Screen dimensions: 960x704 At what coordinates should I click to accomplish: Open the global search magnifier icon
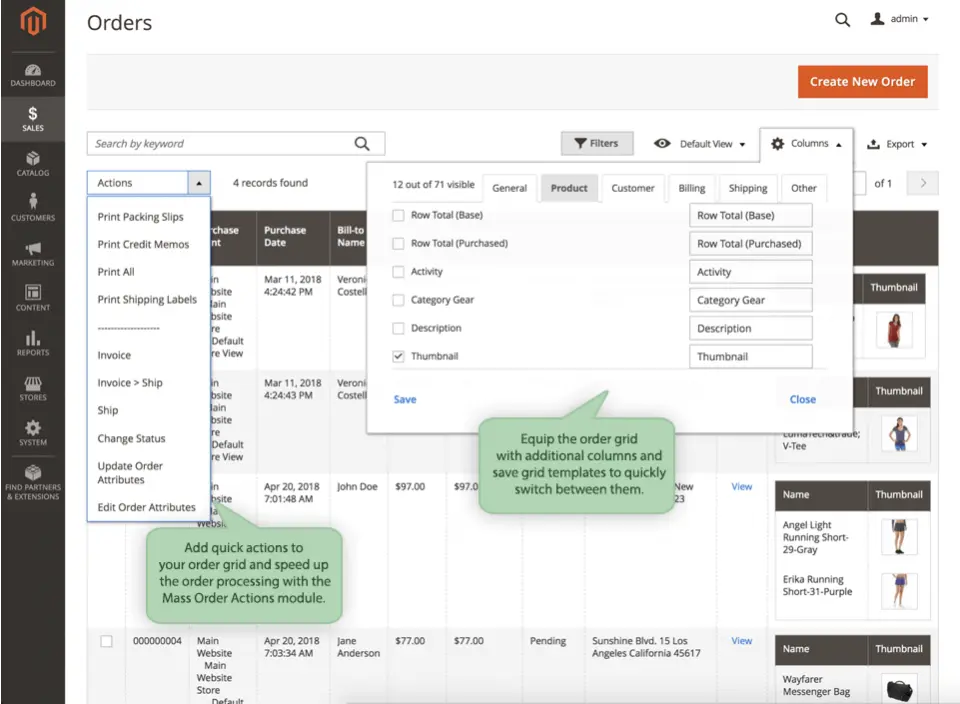pyautogui.click(x=842, y=20)
